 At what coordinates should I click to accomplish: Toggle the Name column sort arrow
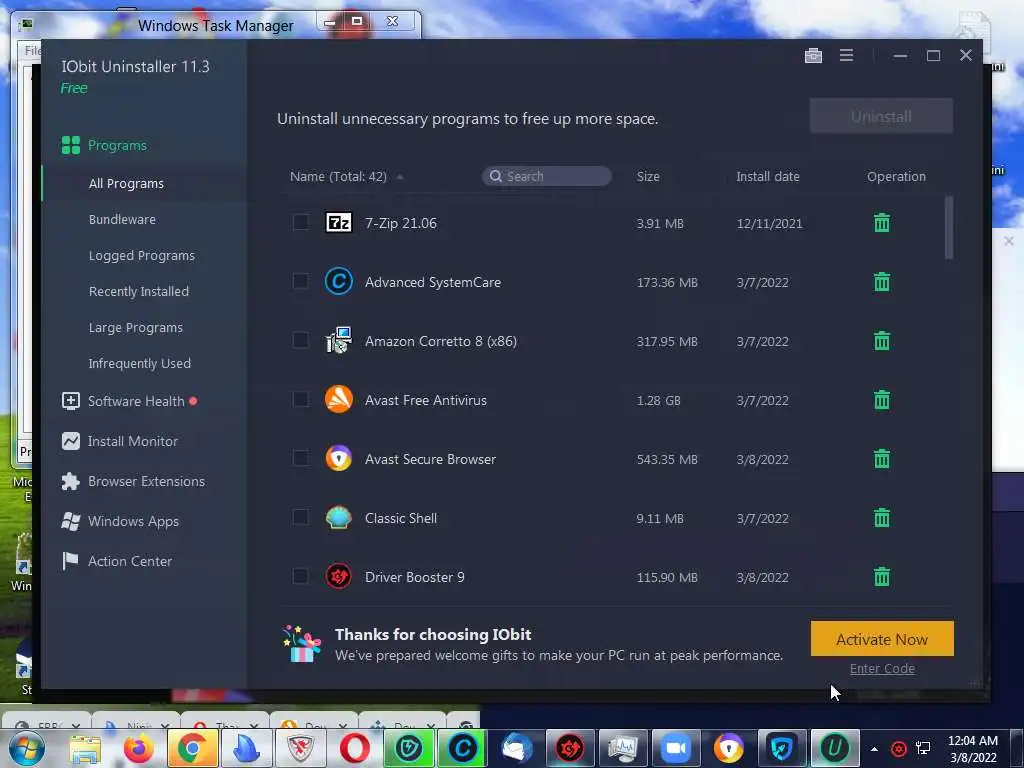click(400, 177)
